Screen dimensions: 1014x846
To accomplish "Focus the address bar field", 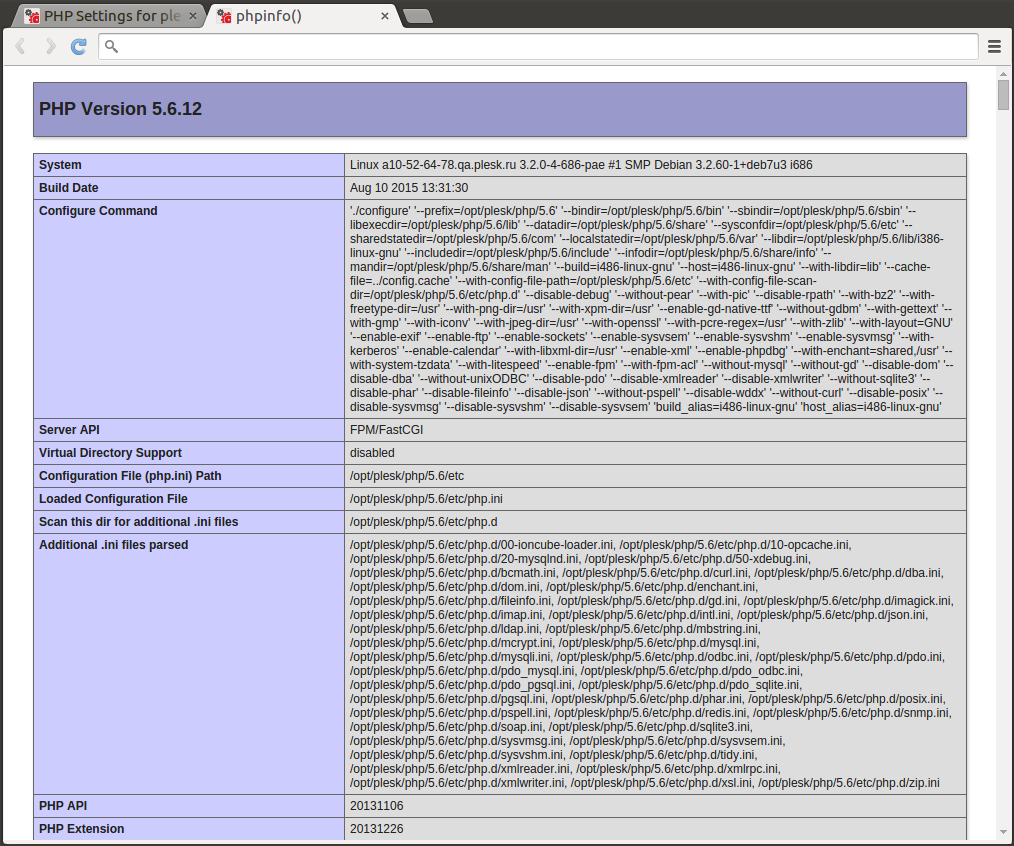I will pyautogui.click(x=538, y=47).
